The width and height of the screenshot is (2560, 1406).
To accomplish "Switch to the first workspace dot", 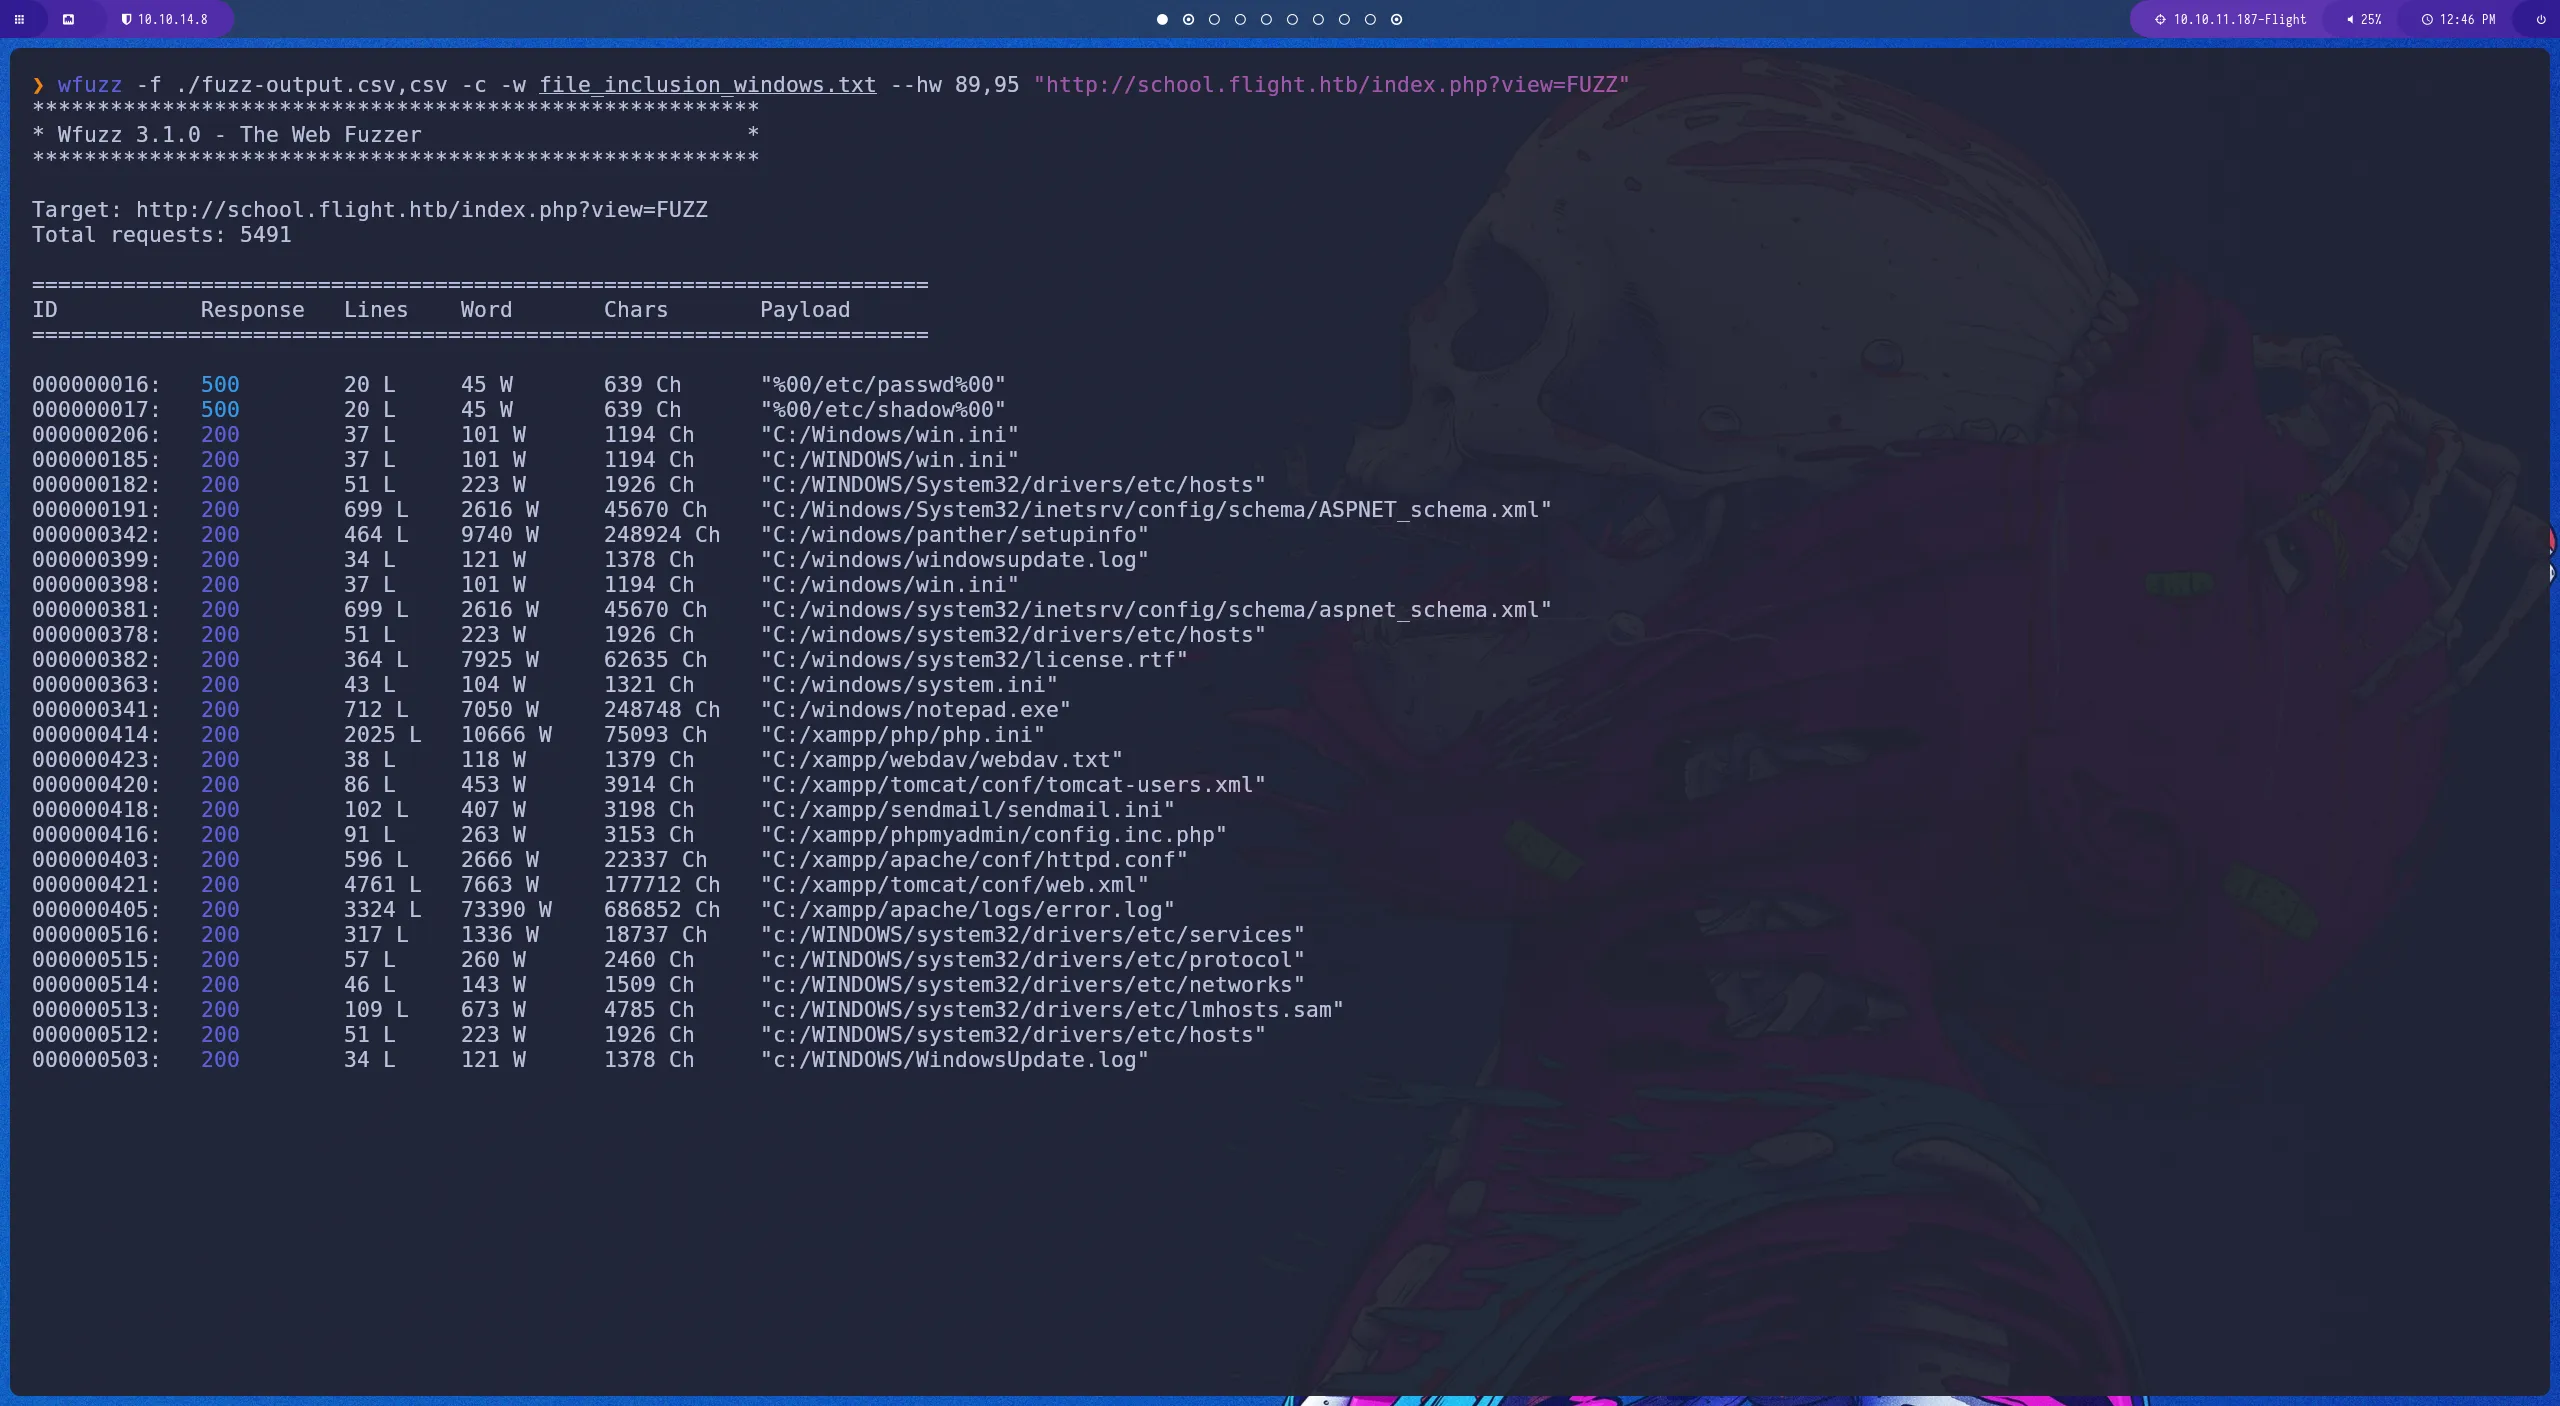I will coord(1162,19).
